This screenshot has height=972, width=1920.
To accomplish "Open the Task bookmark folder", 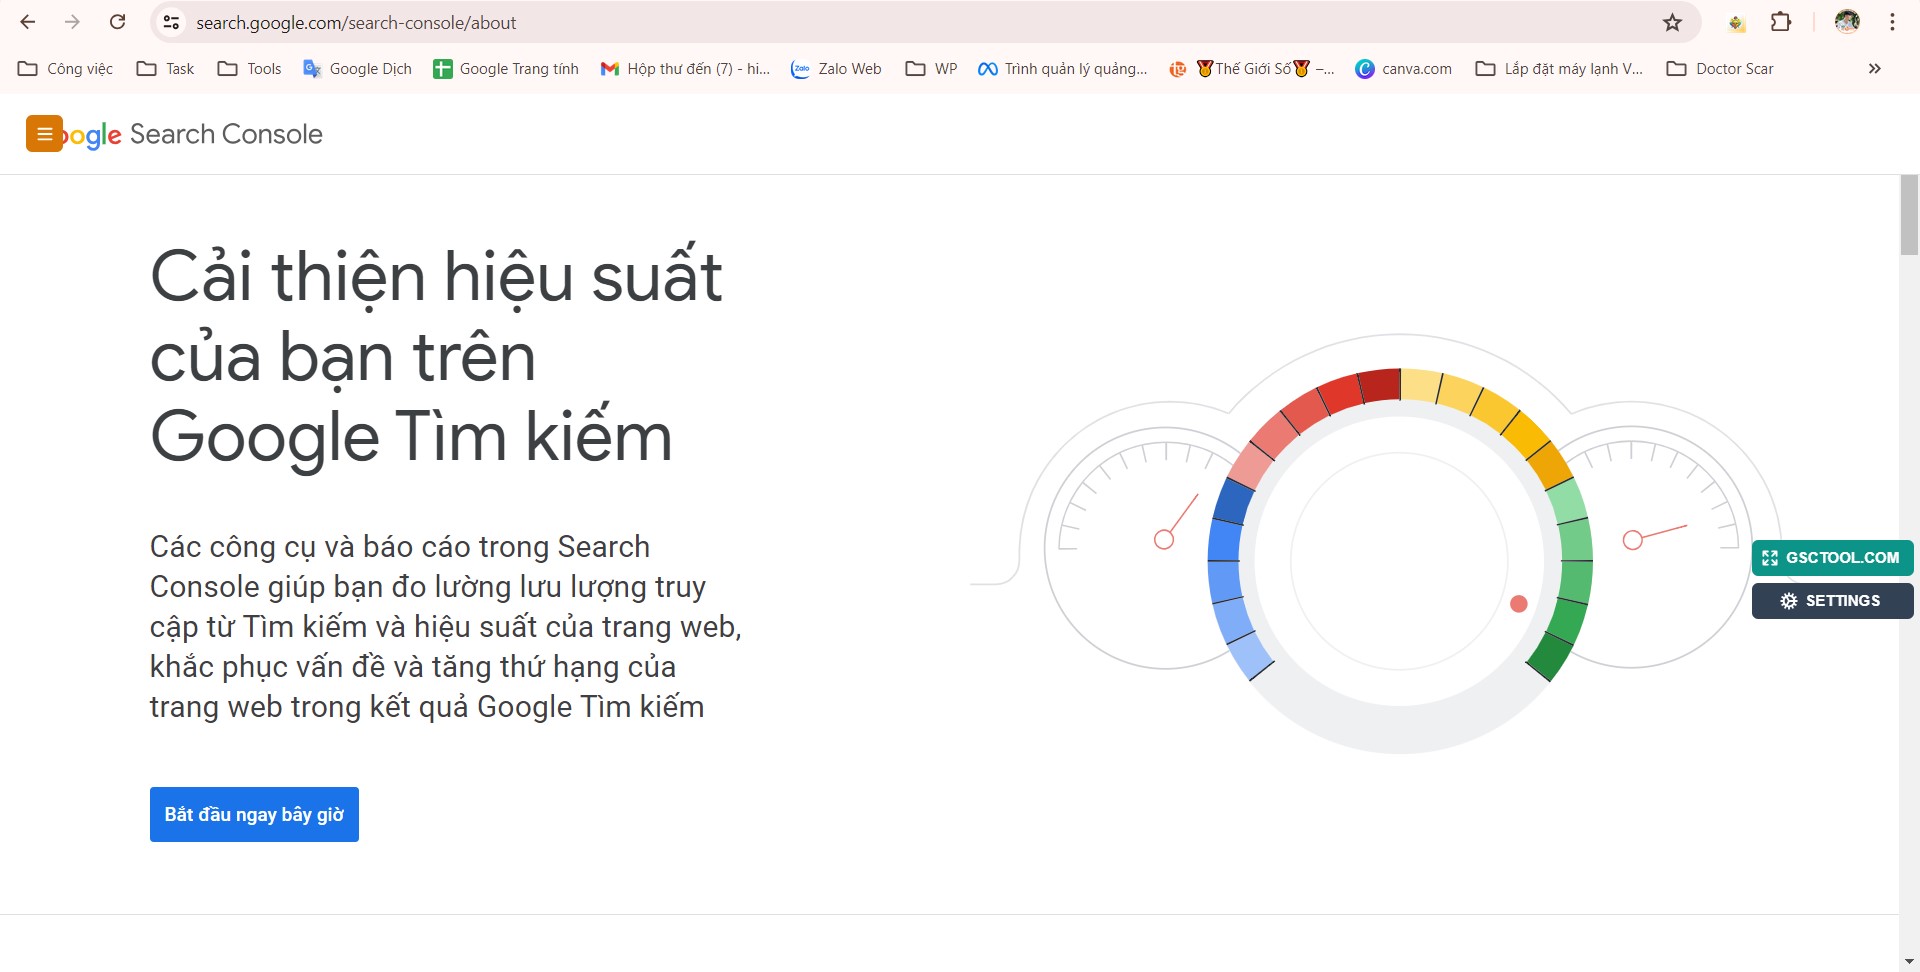I will pyautogui.click(x=166, y=68).
